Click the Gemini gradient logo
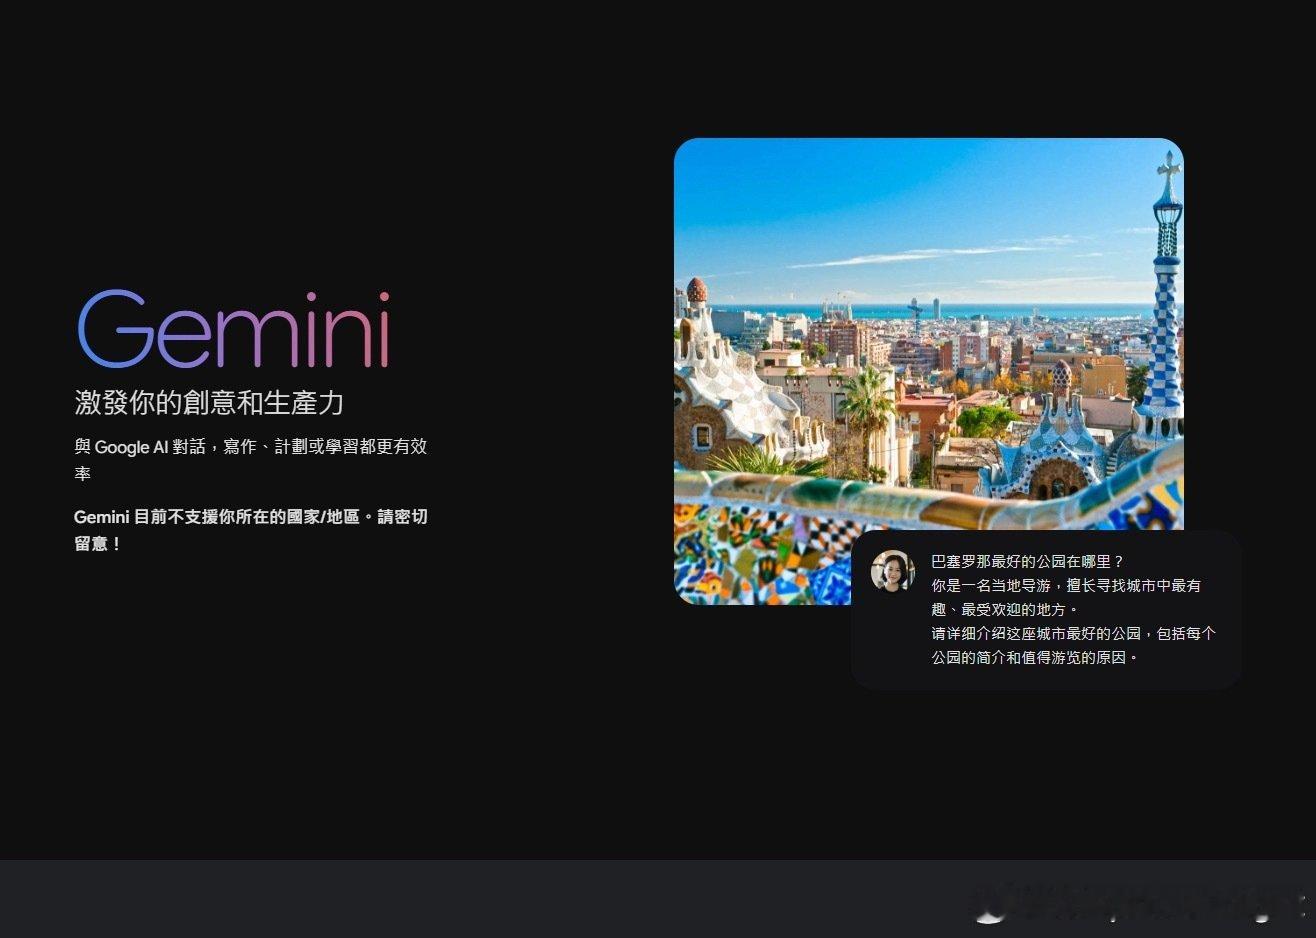1316x938 pixels. [x=233, y=329]
